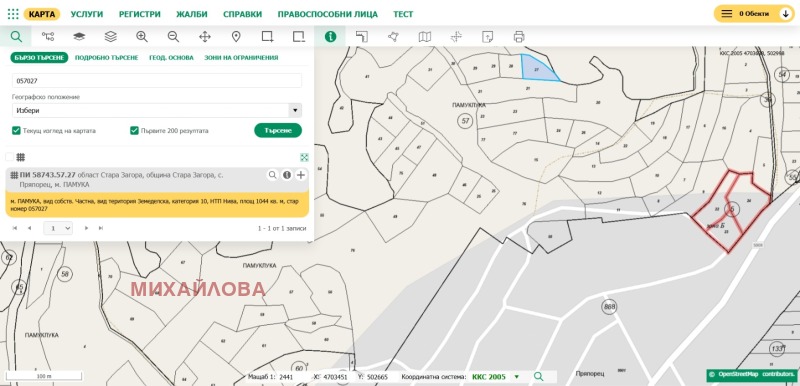Image resolution: width=800 pixels, height=386 pixels.
Task: Click the Търсене search button
Action: [x=278, y=131]
